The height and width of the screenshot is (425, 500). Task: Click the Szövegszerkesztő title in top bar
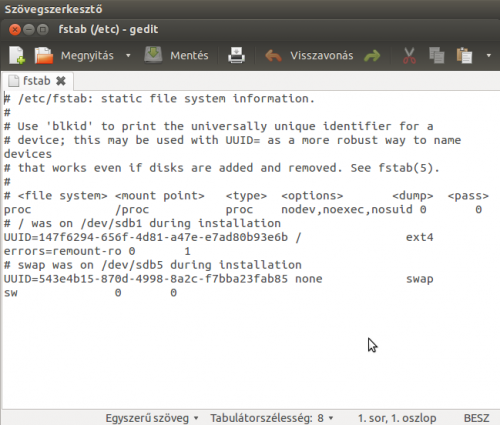53,9
